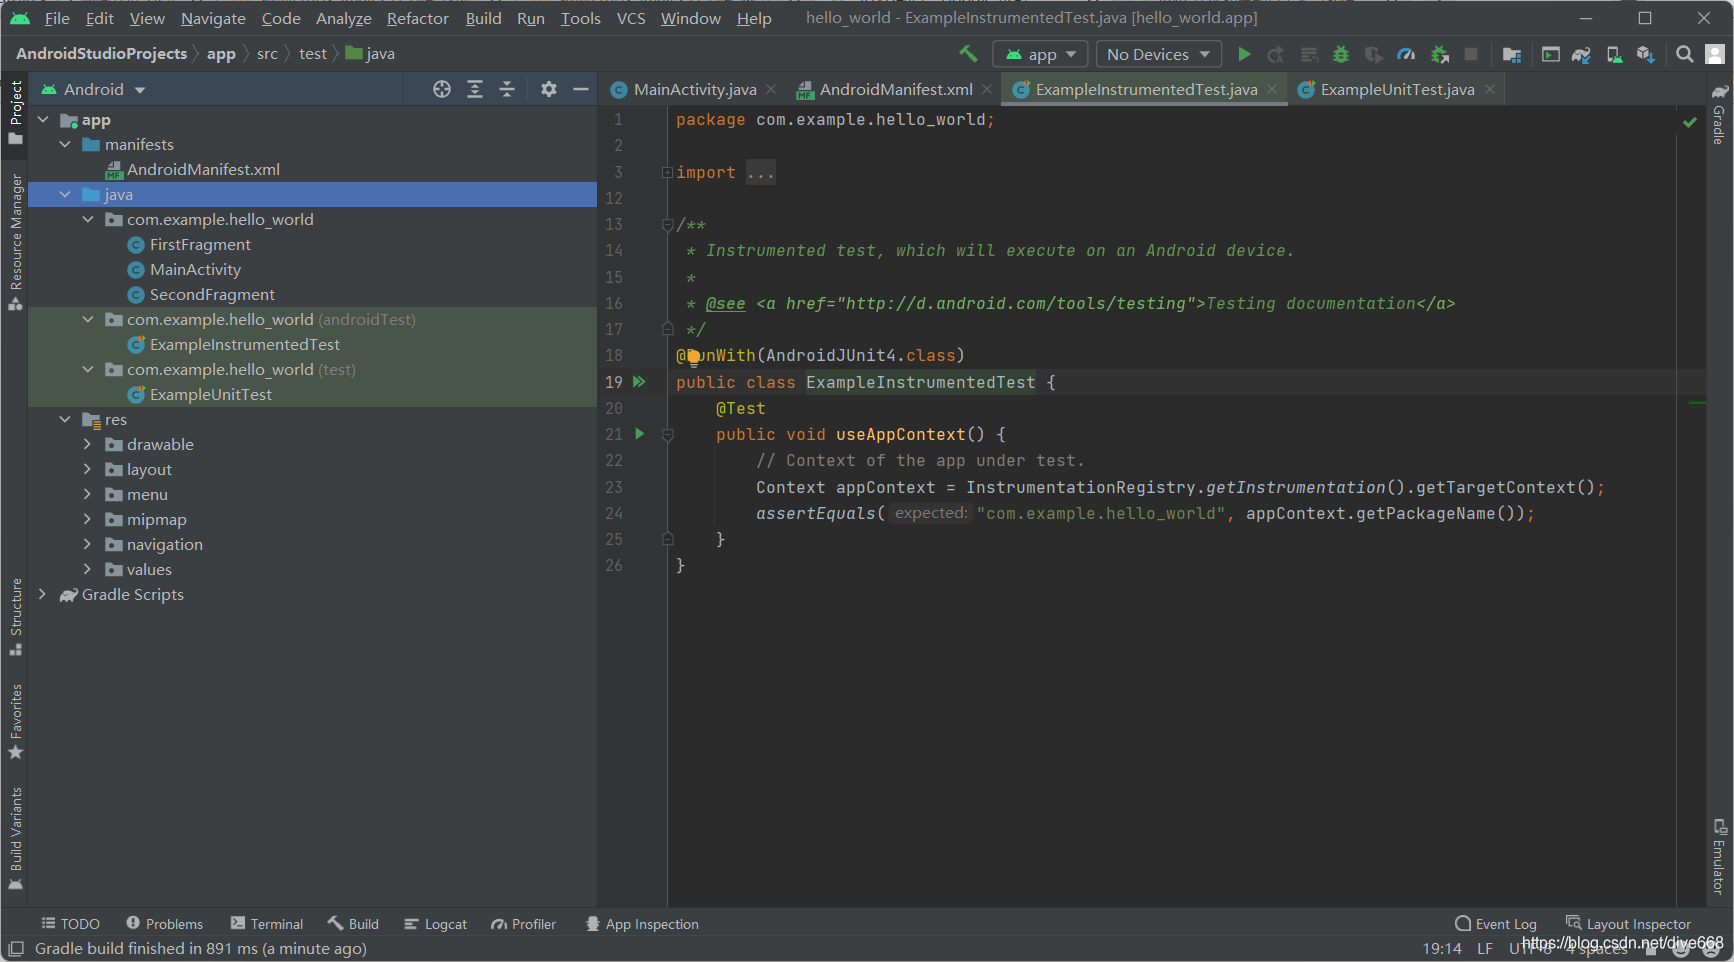This screenshot has height=962, width=1734.
Task: Click Select Opened File target icon
Action: click(442, 89)
